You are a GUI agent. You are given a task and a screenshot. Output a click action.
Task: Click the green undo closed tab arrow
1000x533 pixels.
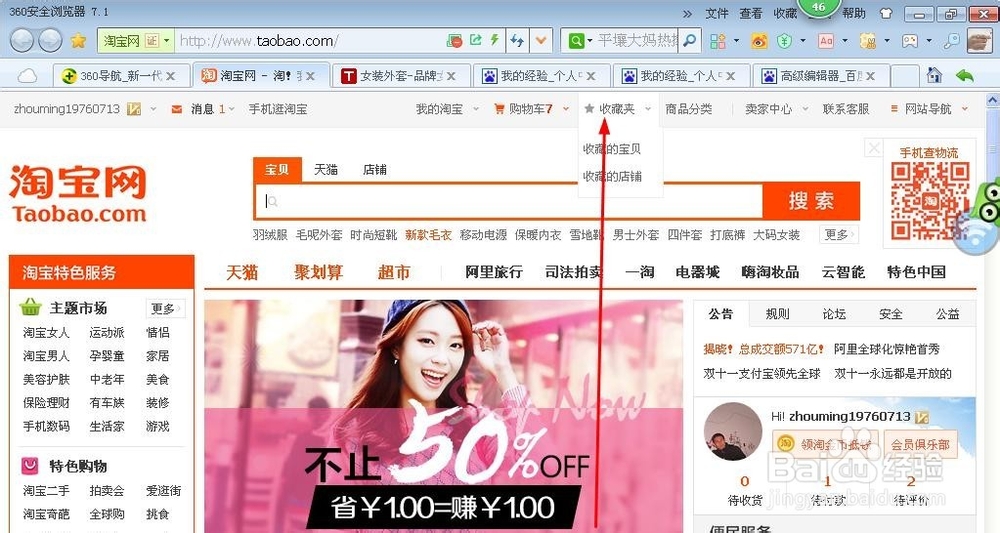964,76
